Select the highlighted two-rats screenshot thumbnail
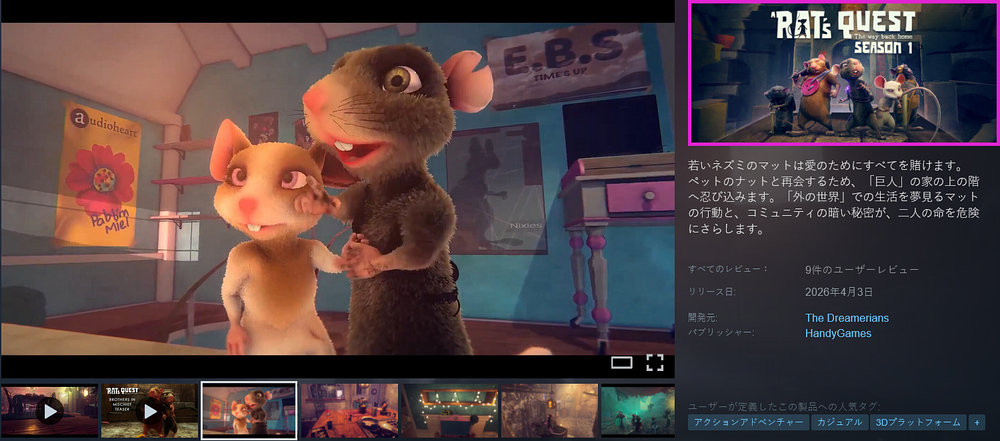The image size is (1000, 441). click(249, 410)
